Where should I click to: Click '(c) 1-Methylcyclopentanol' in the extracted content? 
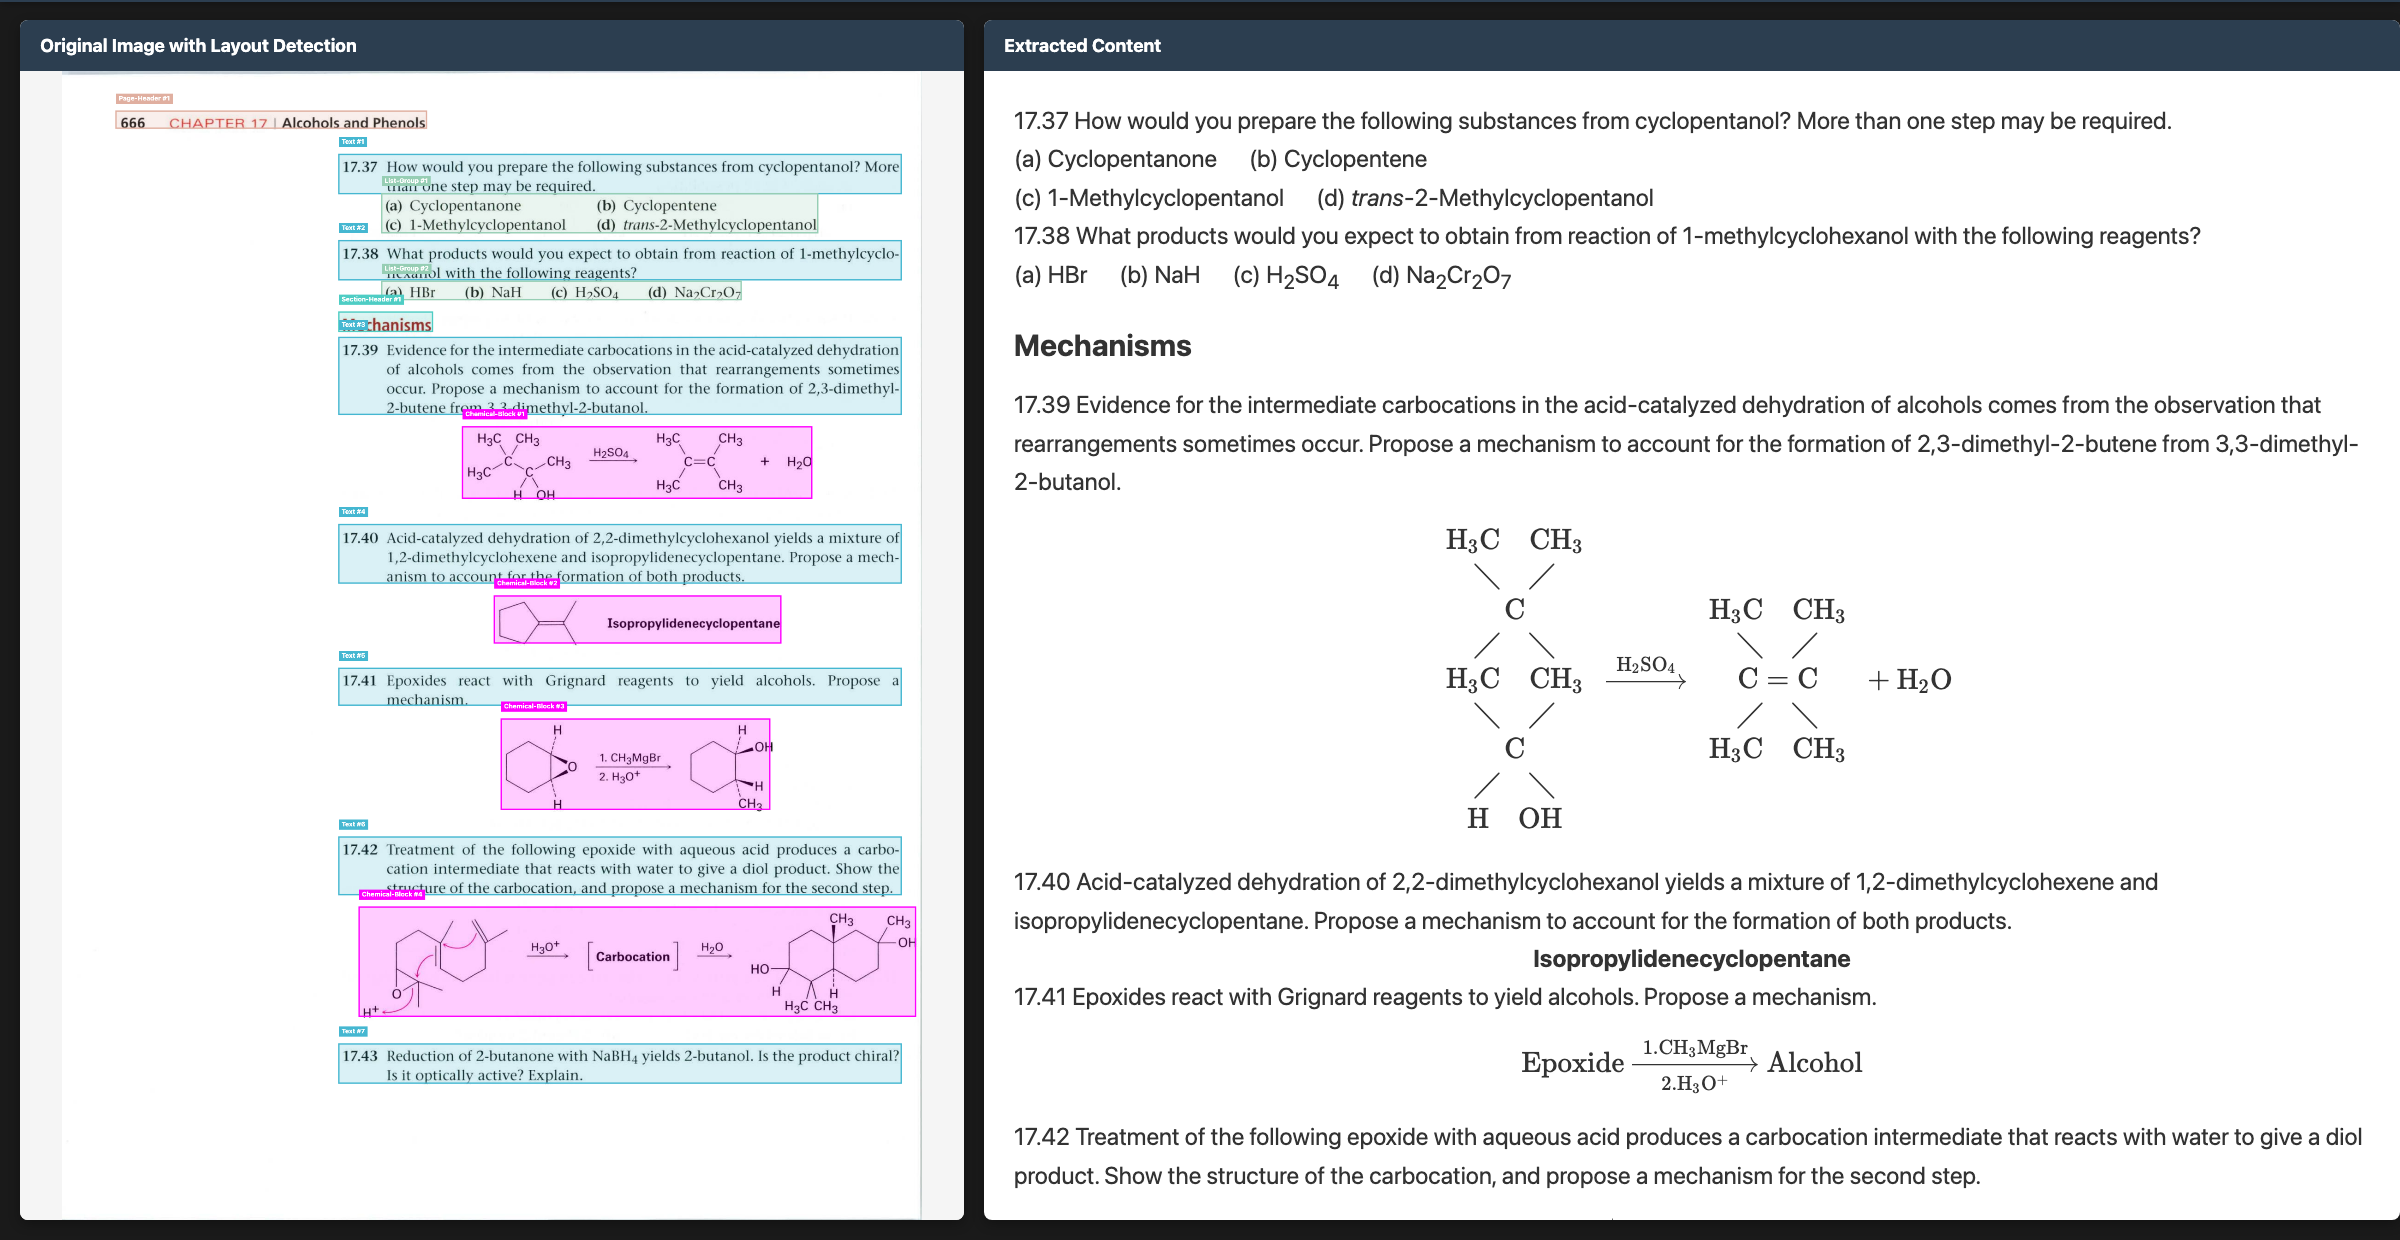[1149, 198]
